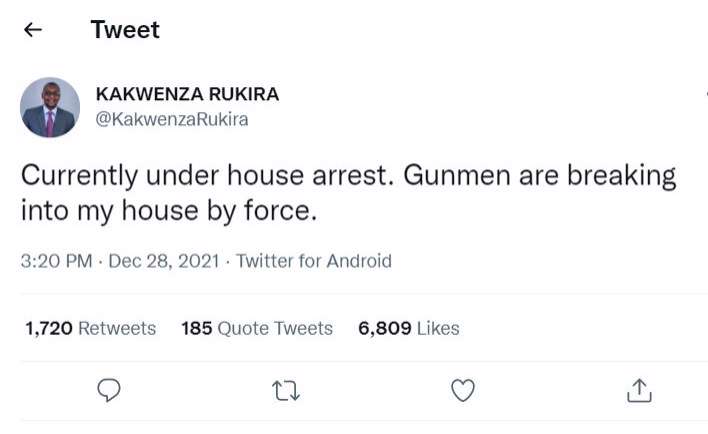Click the Tweet header title
The image size is (708, 434).
tap(125, 30)
